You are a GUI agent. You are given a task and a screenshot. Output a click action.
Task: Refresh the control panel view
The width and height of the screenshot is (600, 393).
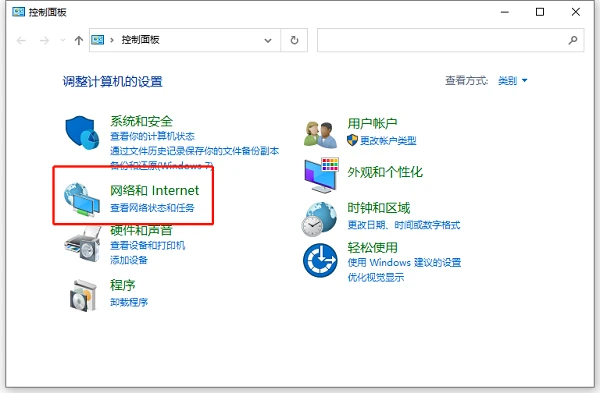tap(294, 40)
